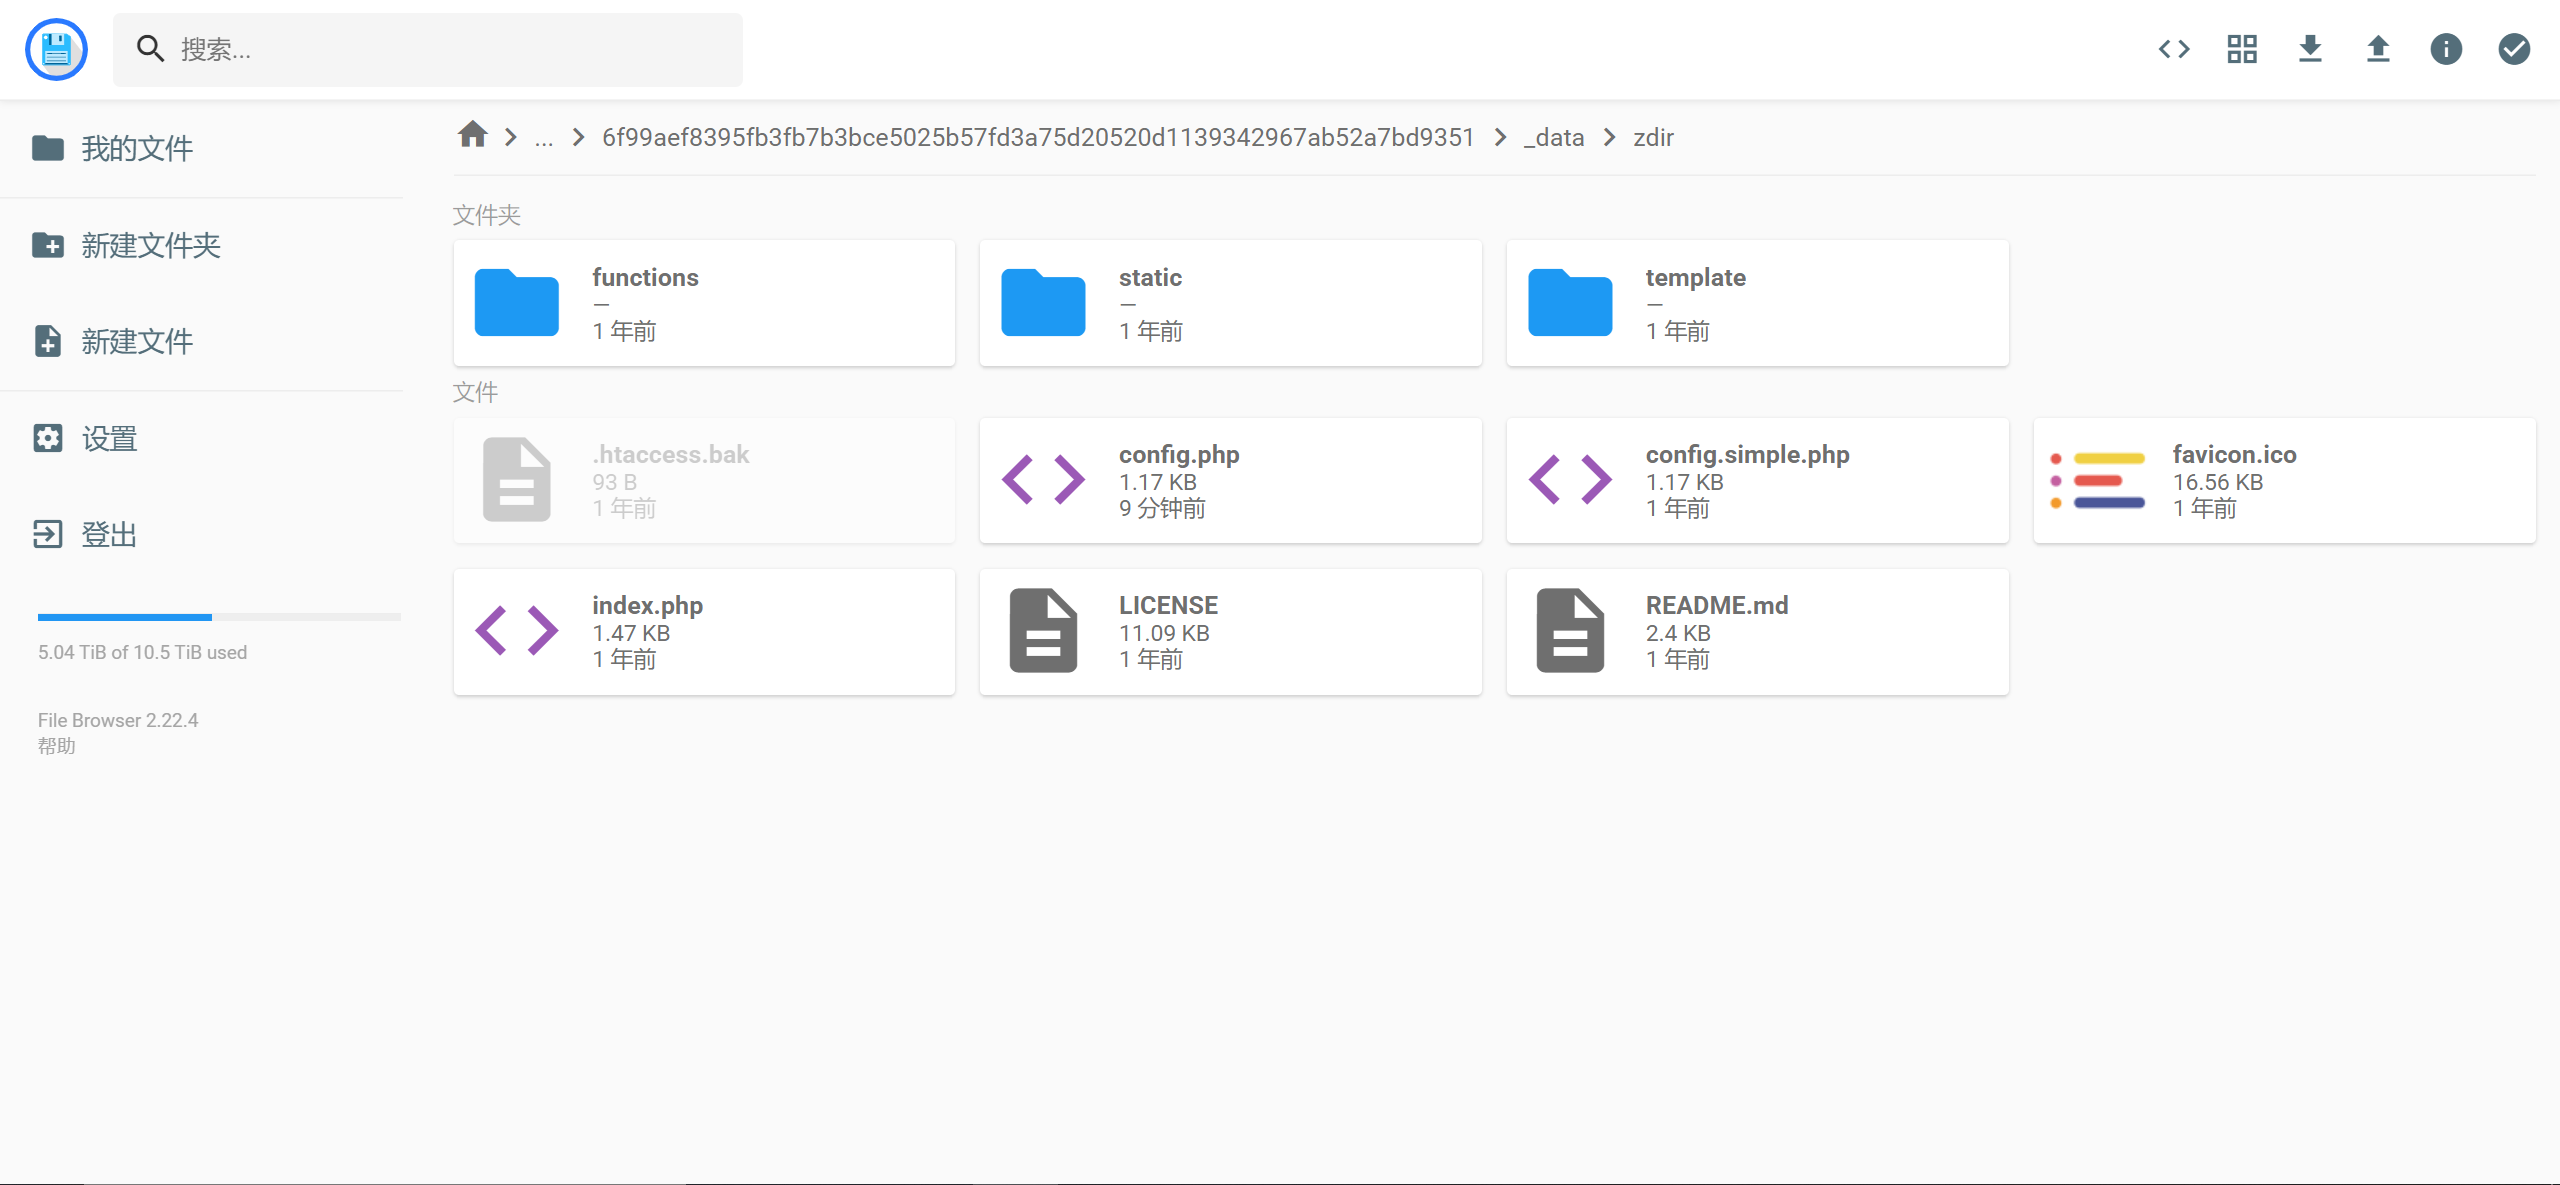The width and height of the screenshot is (2560, 1185).
Task: Expand the collapsed breadcrumb ellipsis
Action: click(x=543, y=138)
